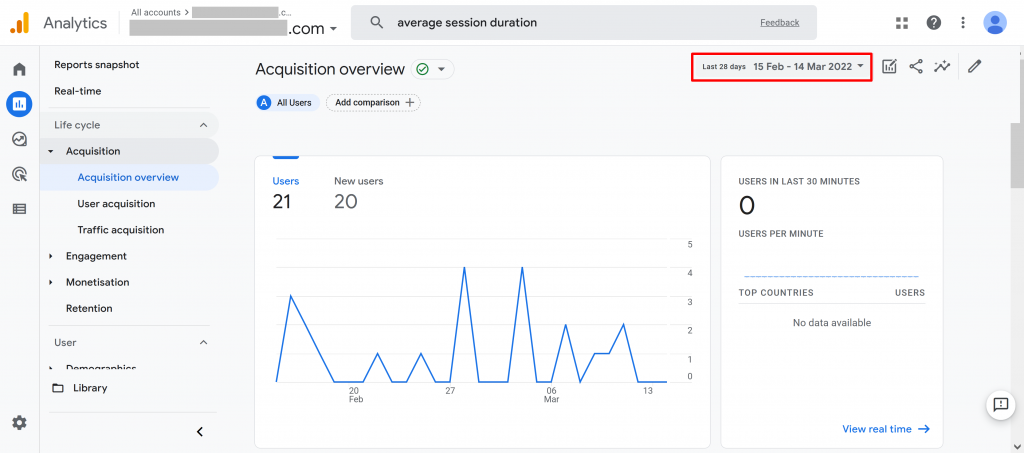The height and width of the screenshot is (453, 1024).
Task: Click the Google Analytics logo
Action: click(x=19, y=23)
